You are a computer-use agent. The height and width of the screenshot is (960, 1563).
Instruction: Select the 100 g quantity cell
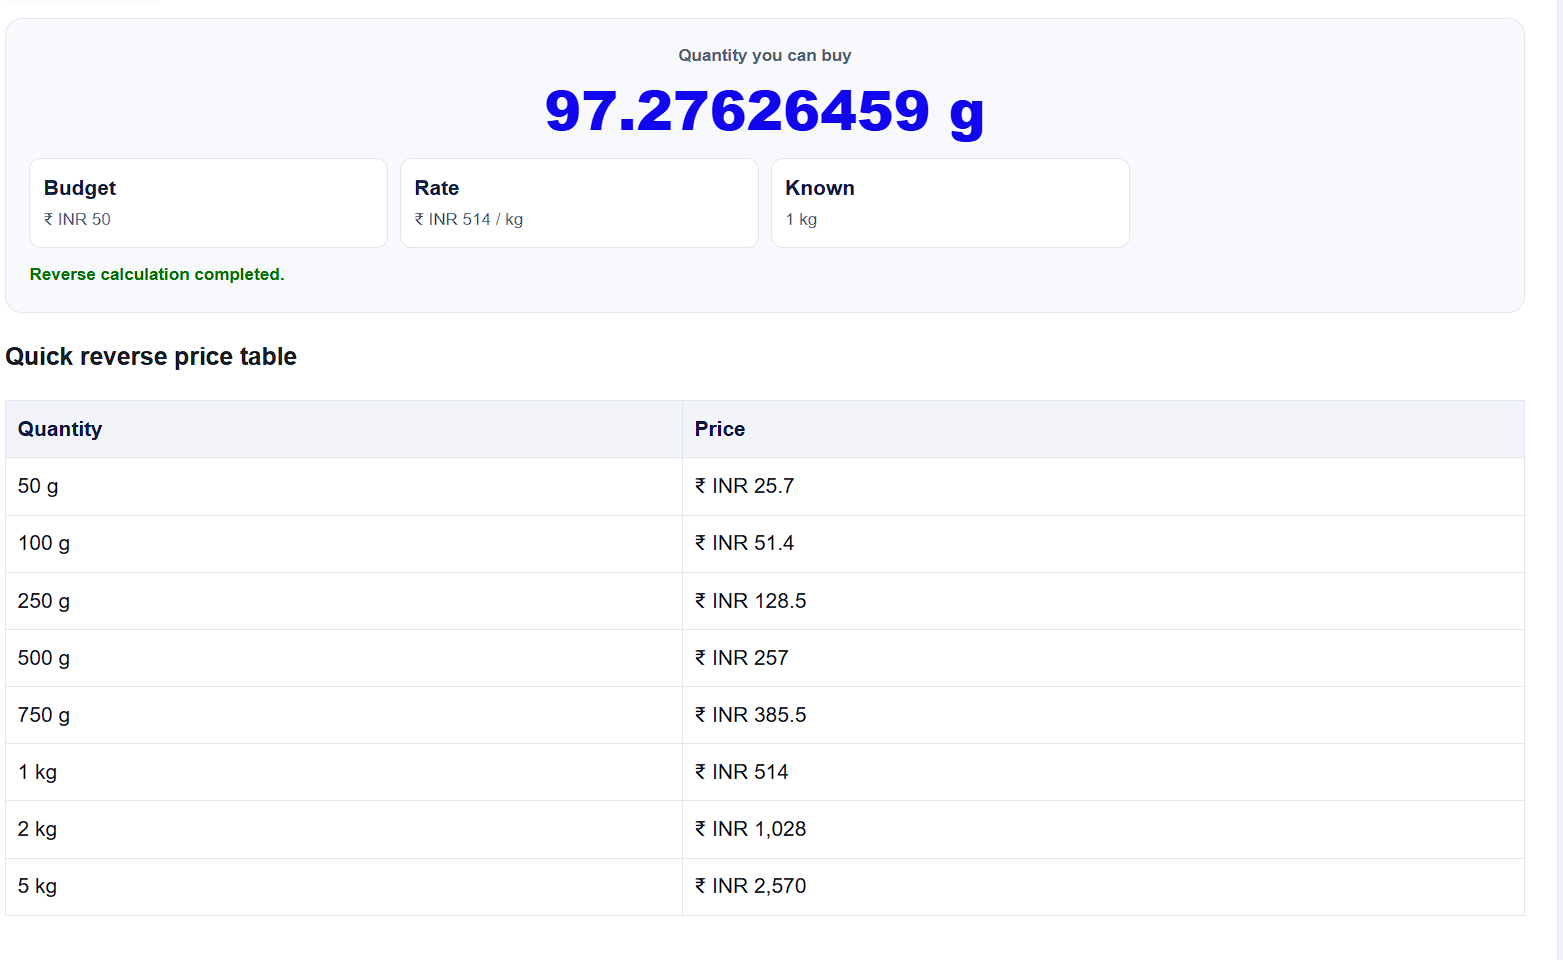pos(344,544)
